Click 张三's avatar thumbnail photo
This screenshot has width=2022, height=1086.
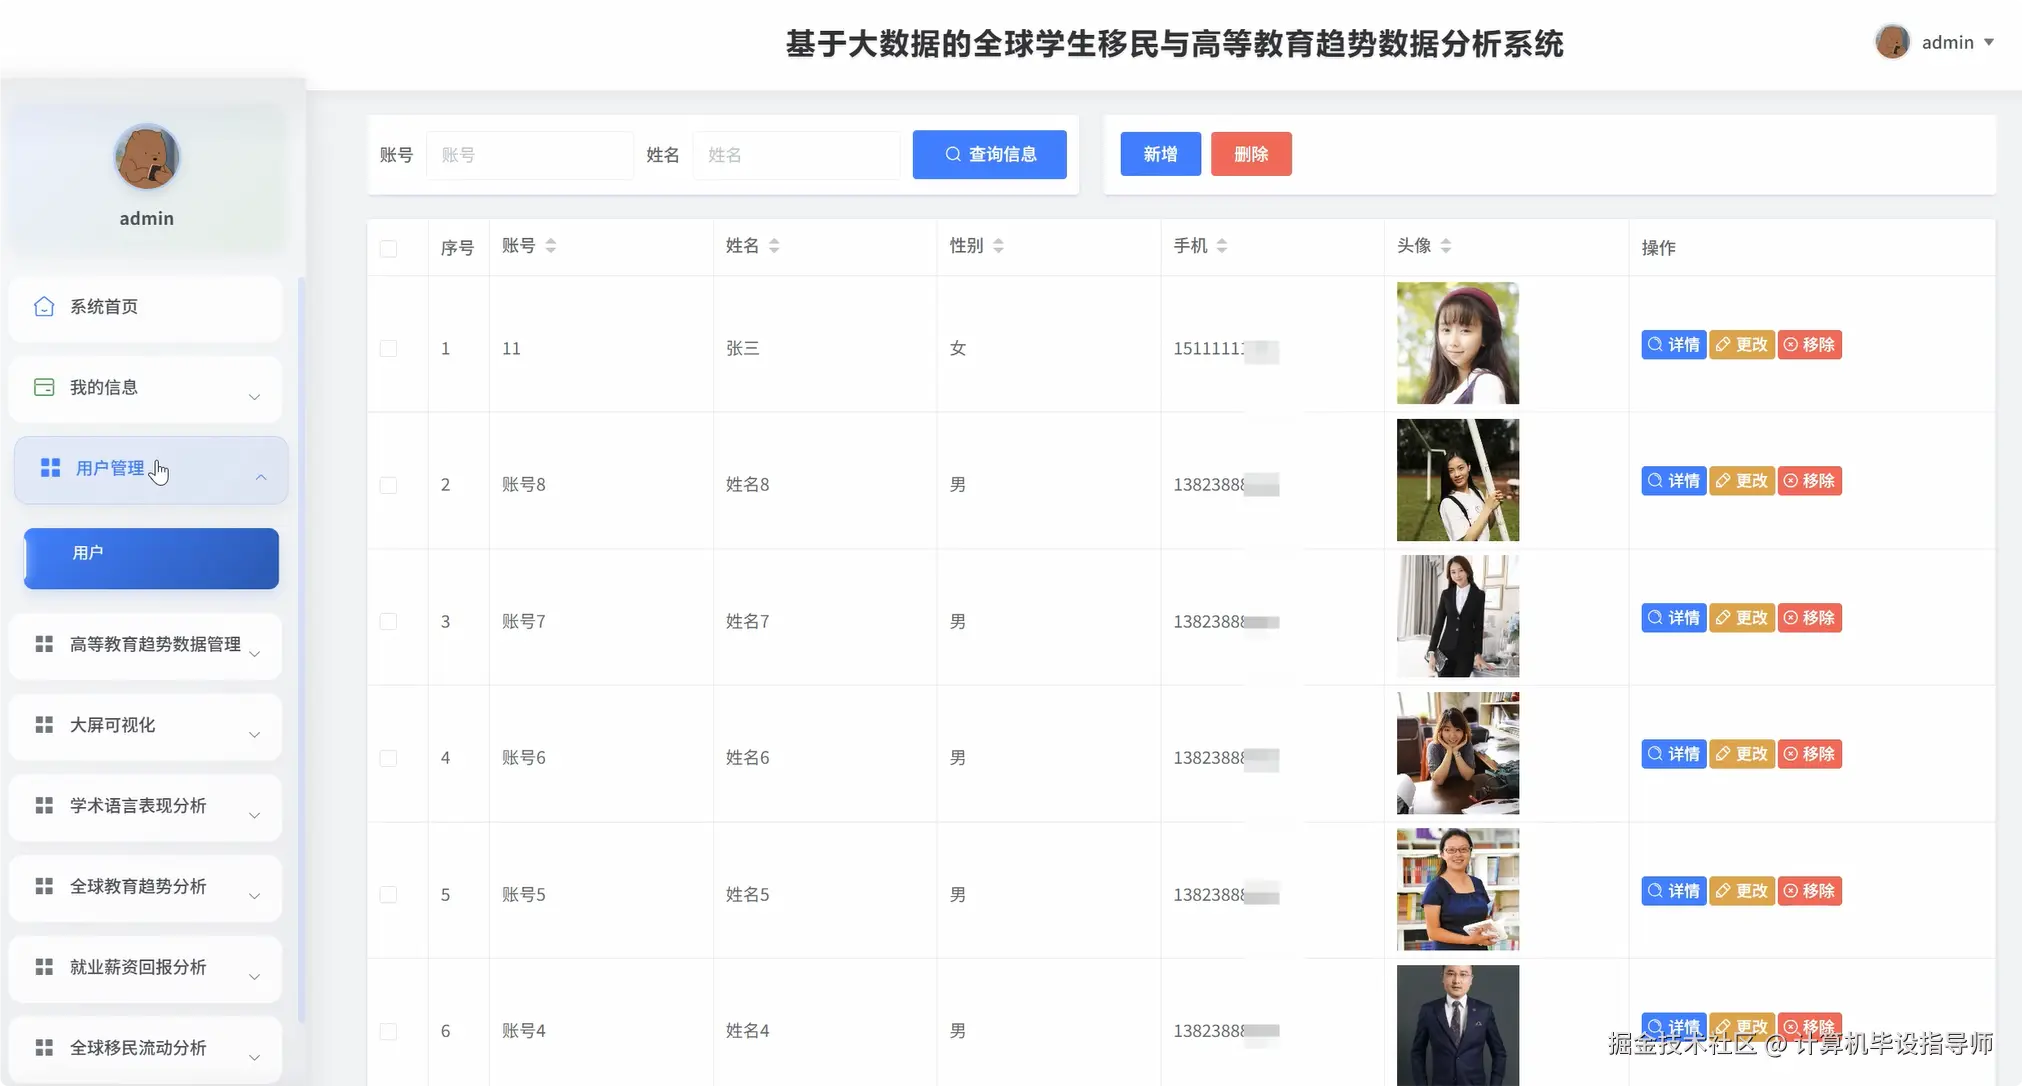tap(1457, 343)
